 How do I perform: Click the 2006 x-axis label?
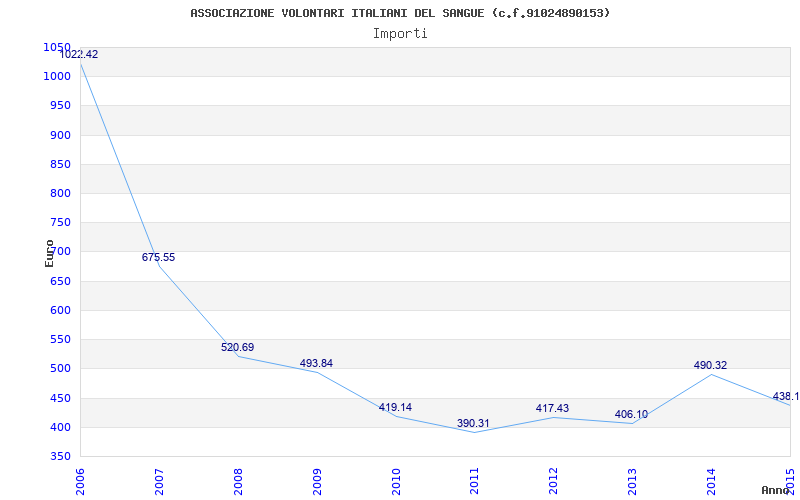81,481
